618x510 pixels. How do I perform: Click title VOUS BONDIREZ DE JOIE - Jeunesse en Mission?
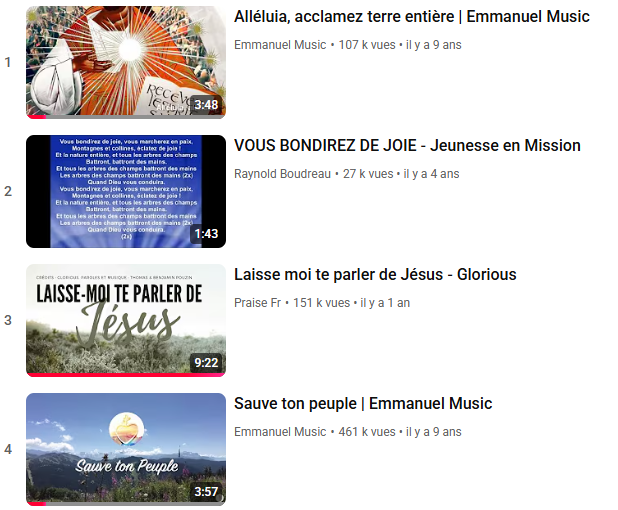pos(407,145)
